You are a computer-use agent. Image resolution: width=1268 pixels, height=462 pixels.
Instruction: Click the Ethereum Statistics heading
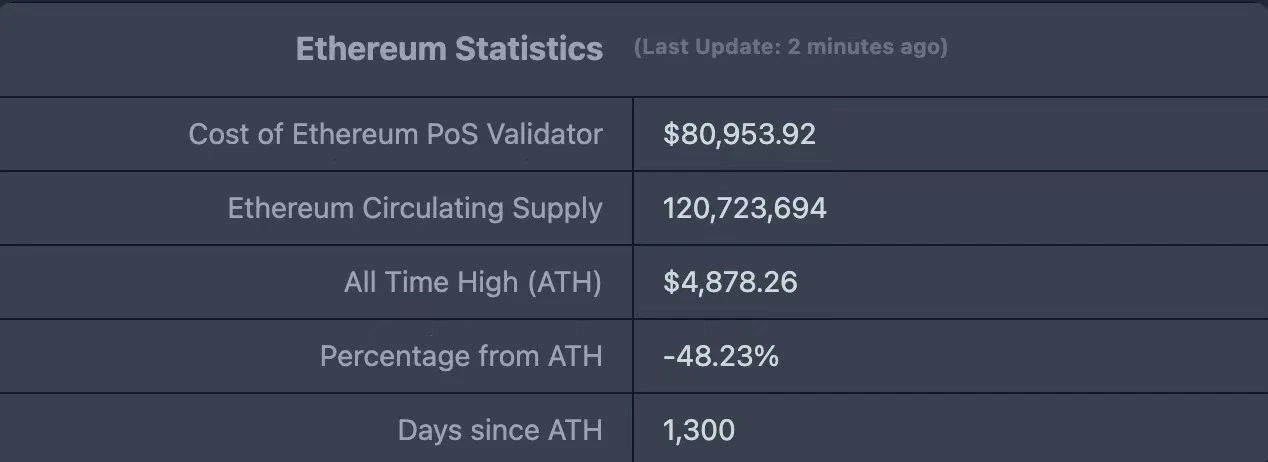[x=449, y=48]
